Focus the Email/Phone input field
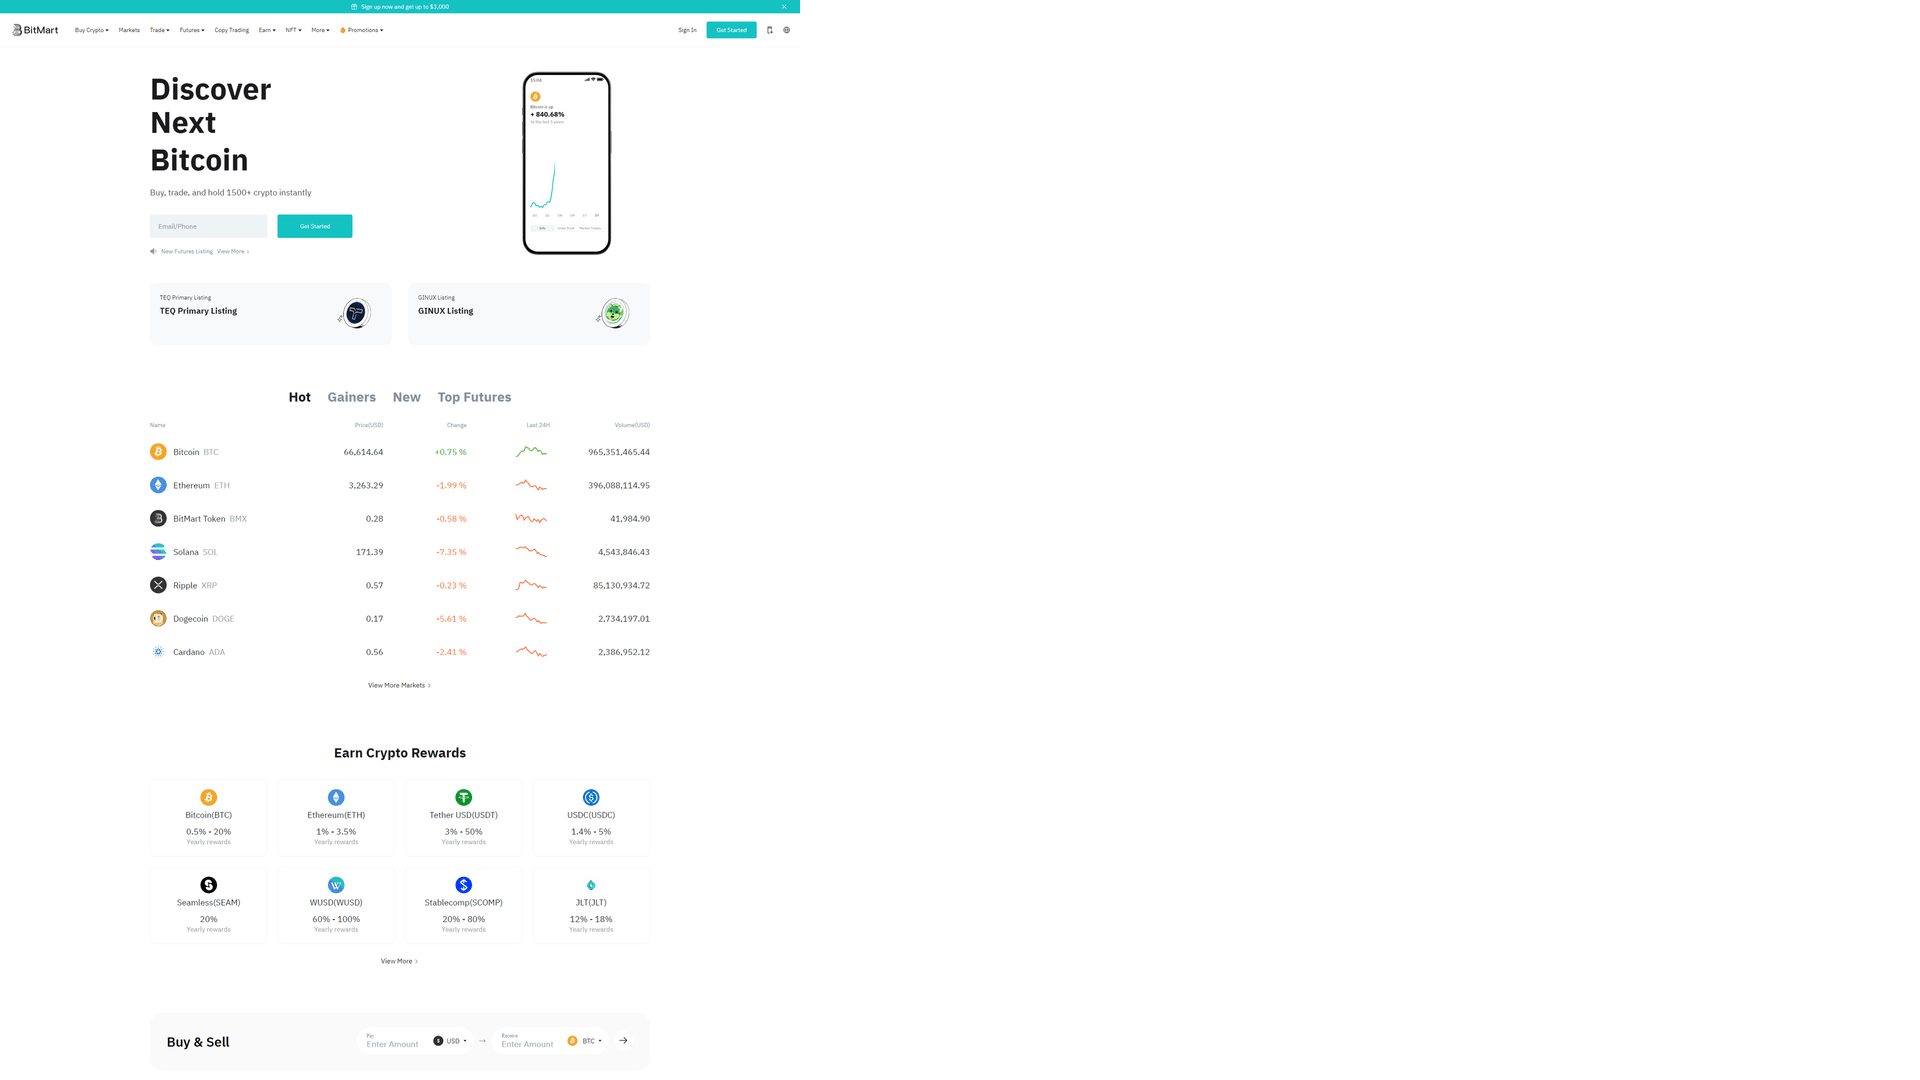 point(208,226)
